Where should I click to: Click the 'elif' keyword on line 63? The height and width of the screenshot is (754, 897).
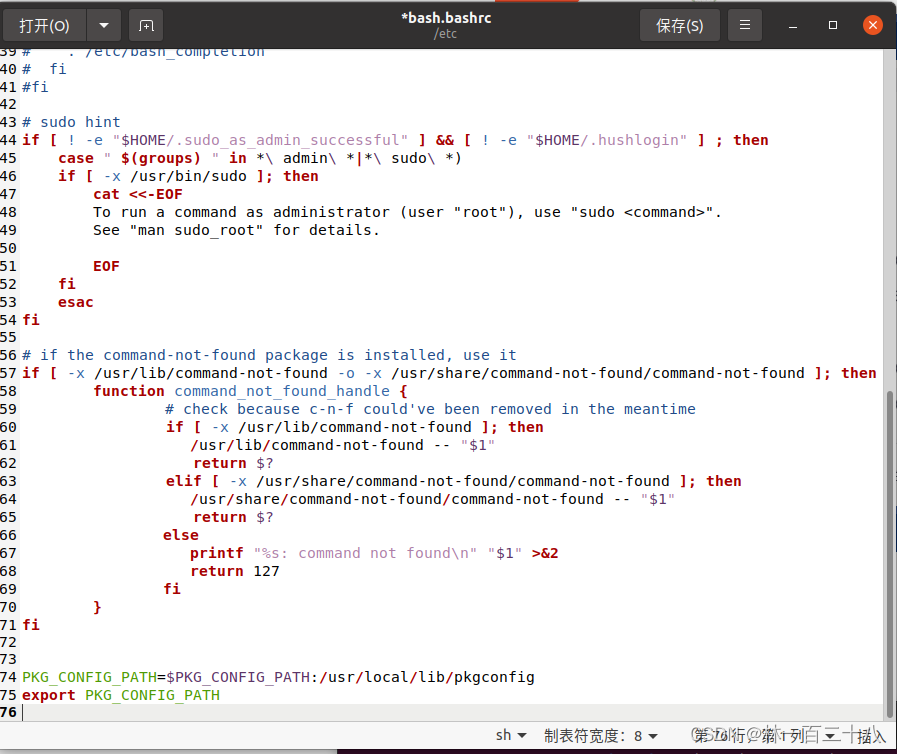184,481
